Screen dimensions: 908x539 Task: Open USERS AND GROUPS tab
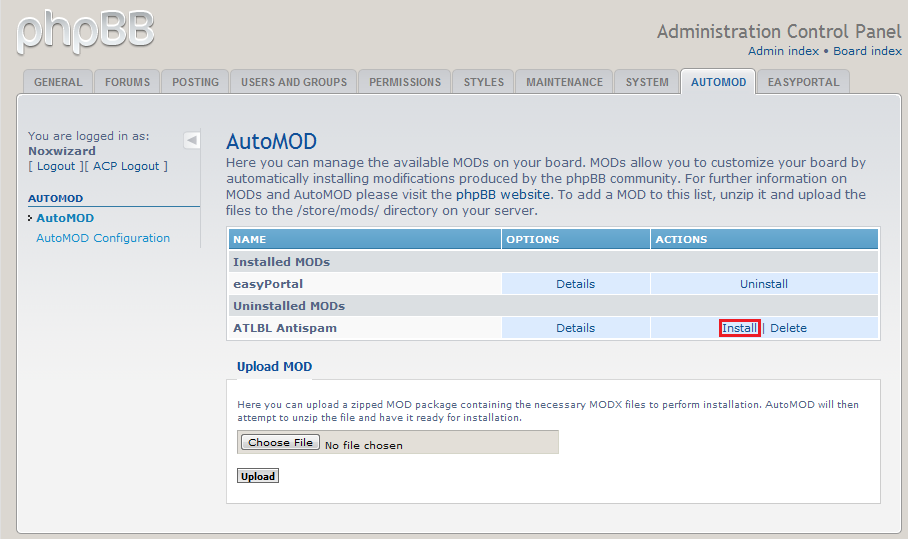pos(294,82)
